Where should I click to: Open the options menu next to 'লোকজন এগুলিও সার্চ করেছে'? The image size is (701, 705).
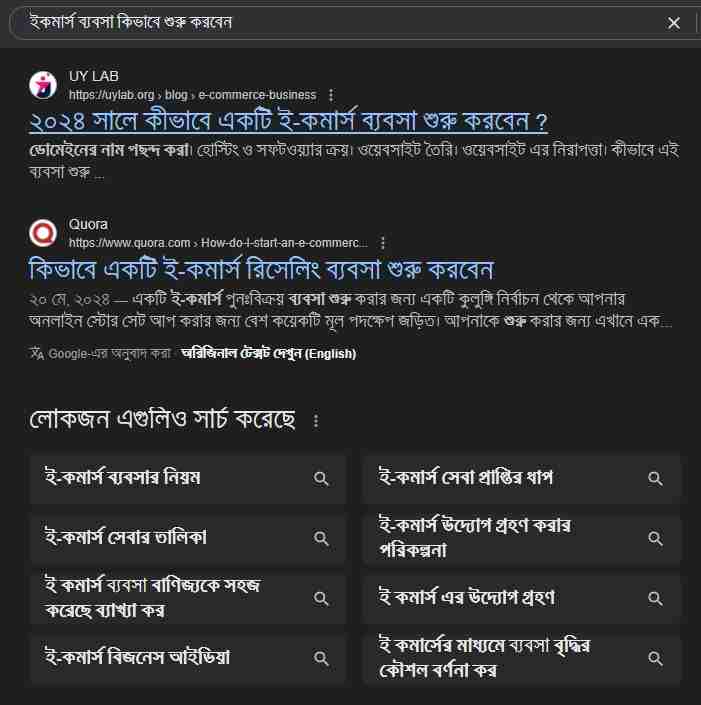pyautogui.click(x=316, y=421)
